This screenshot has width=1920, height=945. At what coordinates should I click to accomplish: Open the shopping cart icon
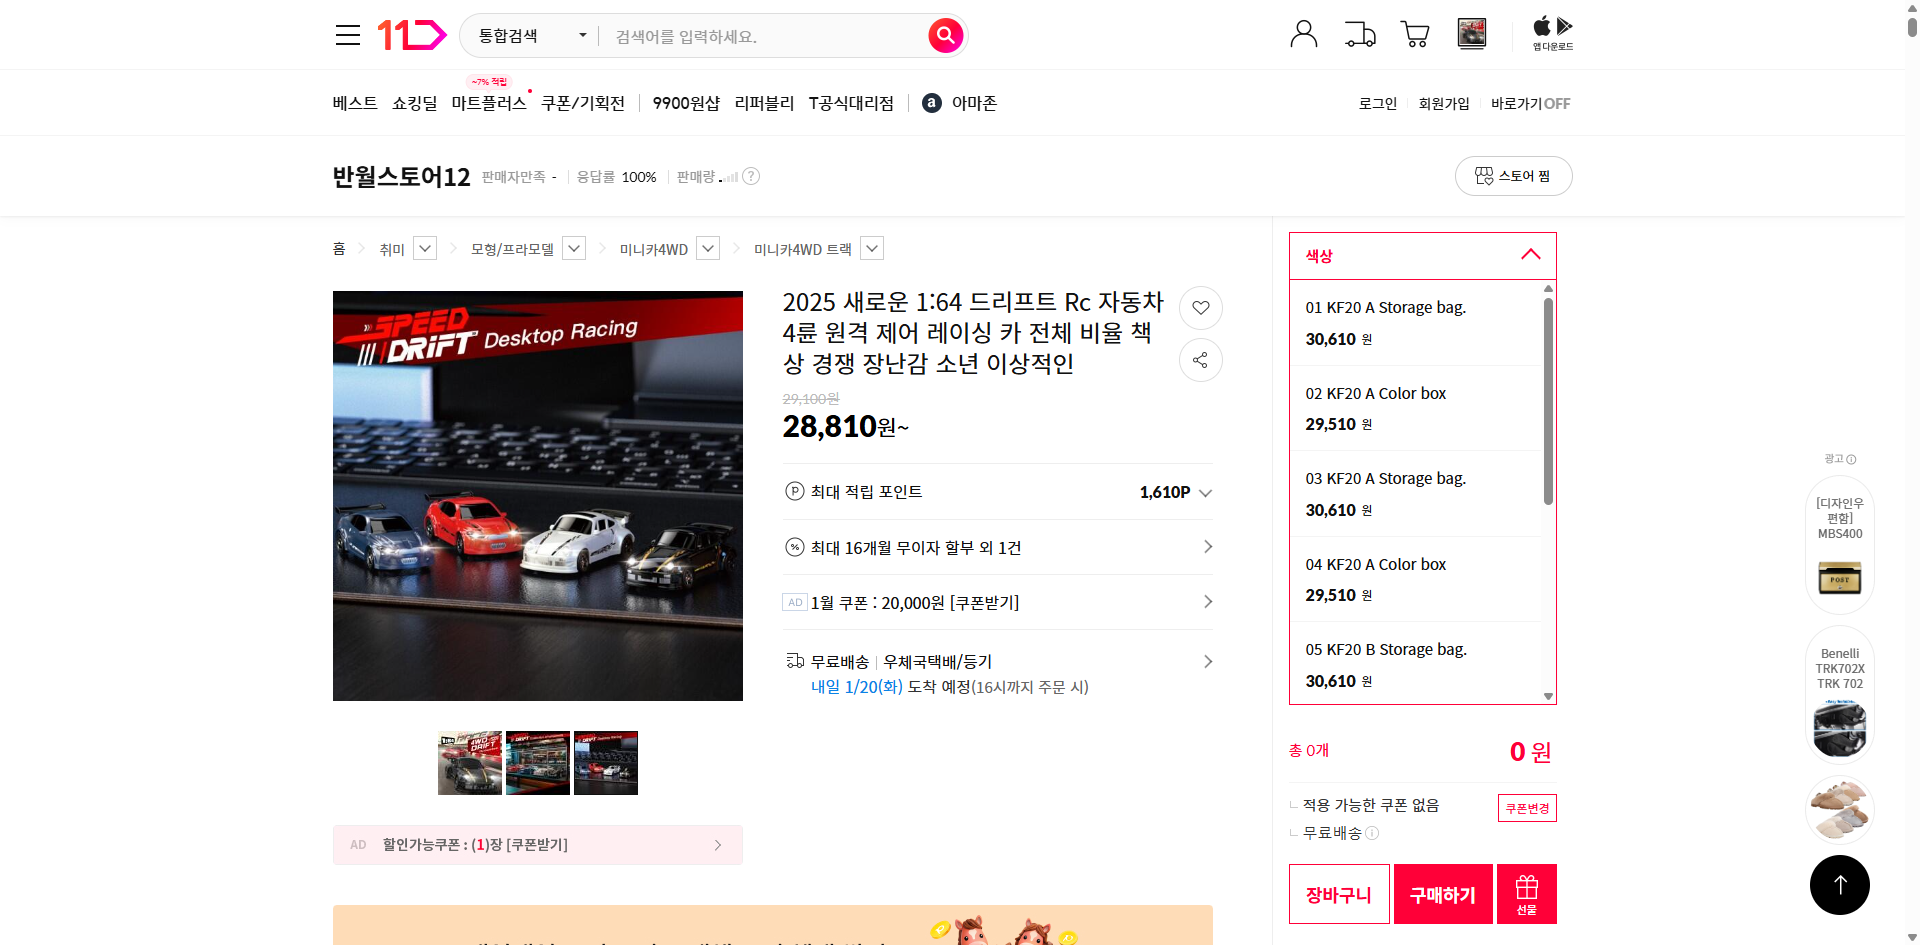pos(1414,34)
